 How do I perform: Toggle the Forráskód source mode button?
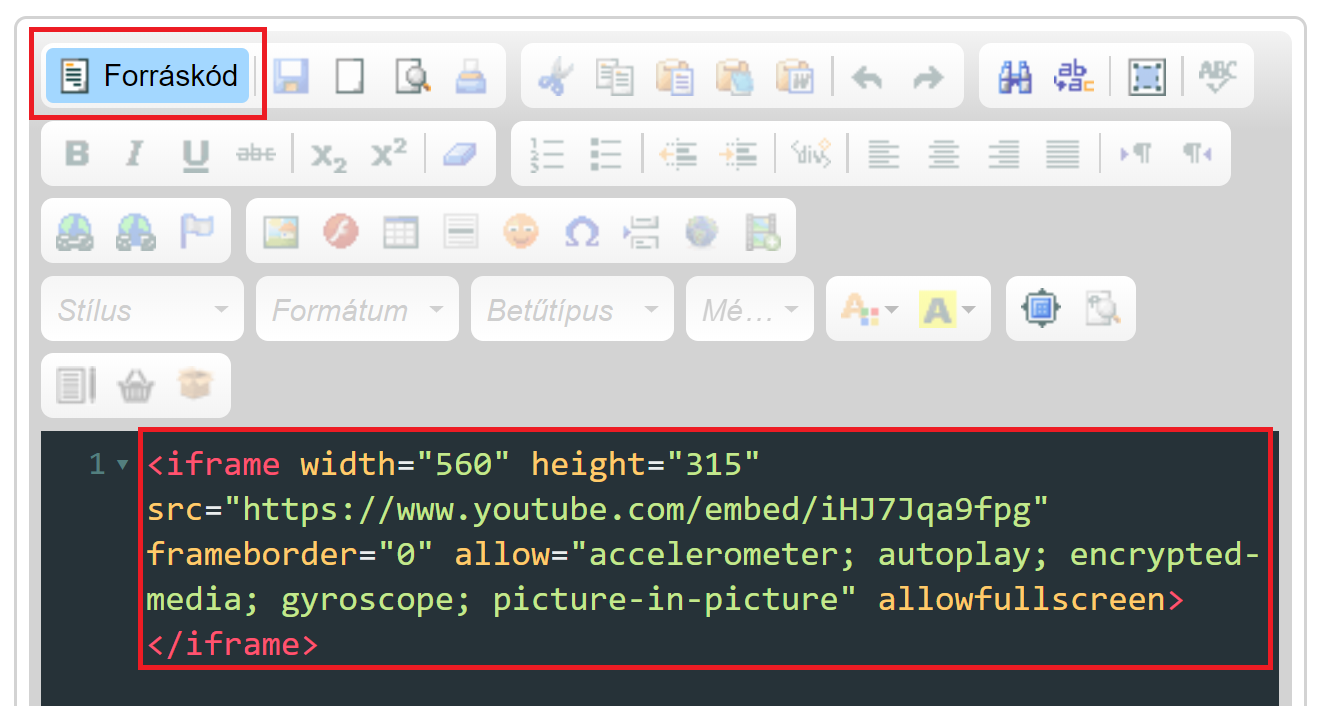148,76
